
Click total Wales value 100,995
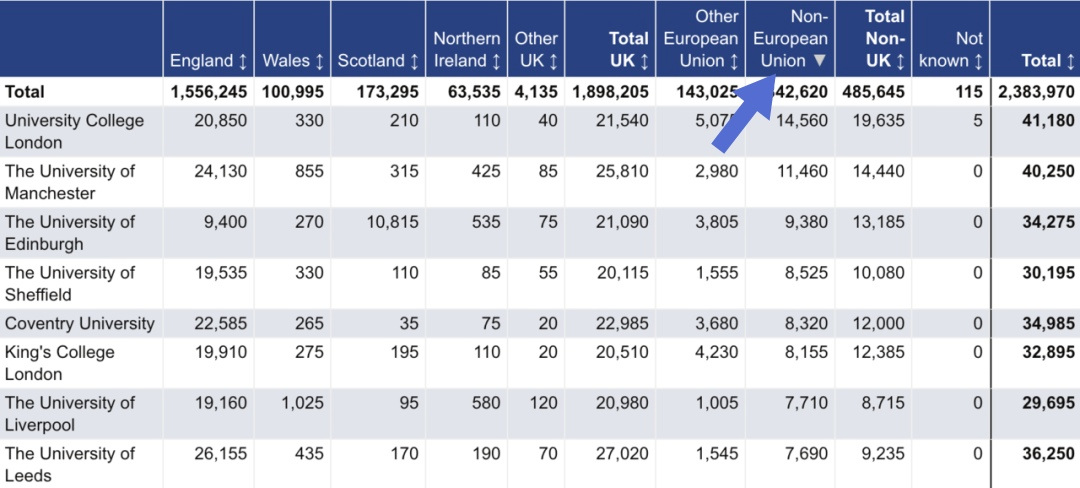tap(293, 92)
